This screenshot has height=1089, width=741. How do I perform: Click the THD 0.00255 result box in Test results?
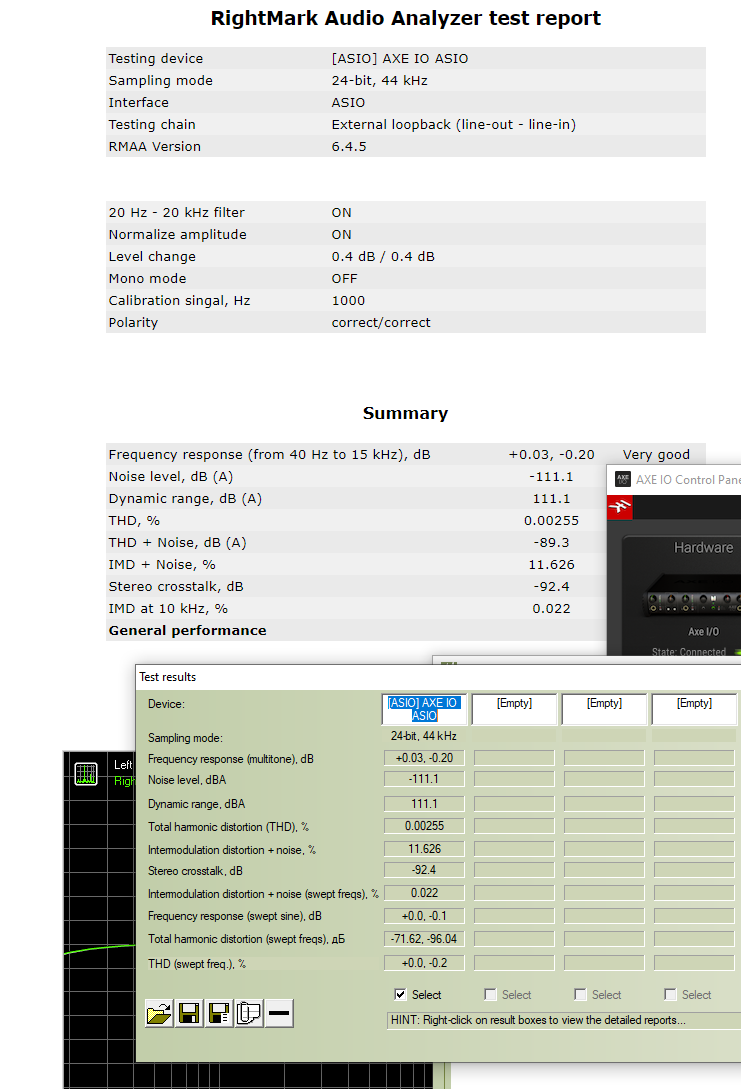click(x=424, y=826)
